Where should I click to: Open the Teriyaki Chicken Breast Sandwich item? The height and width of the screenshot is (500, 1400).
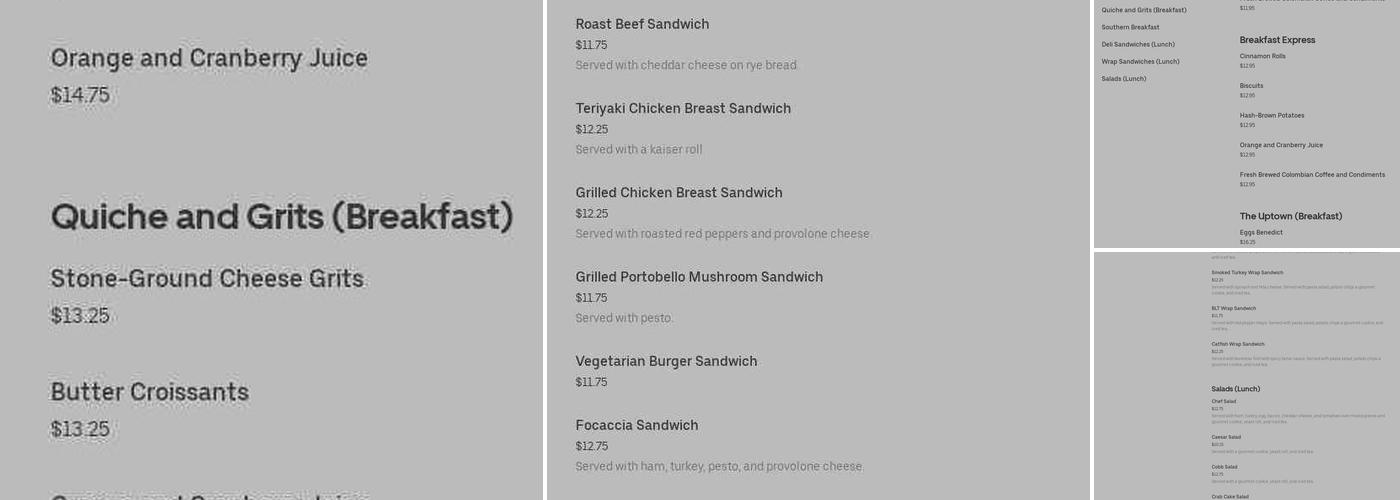pyautogui.click(x=683, y=108)
